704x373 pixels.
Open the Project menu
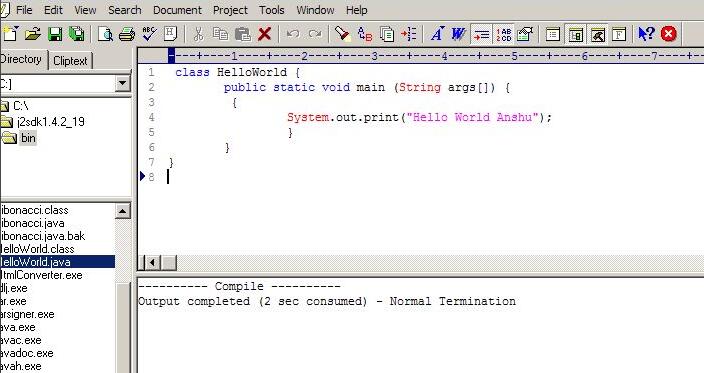[230, 10]
